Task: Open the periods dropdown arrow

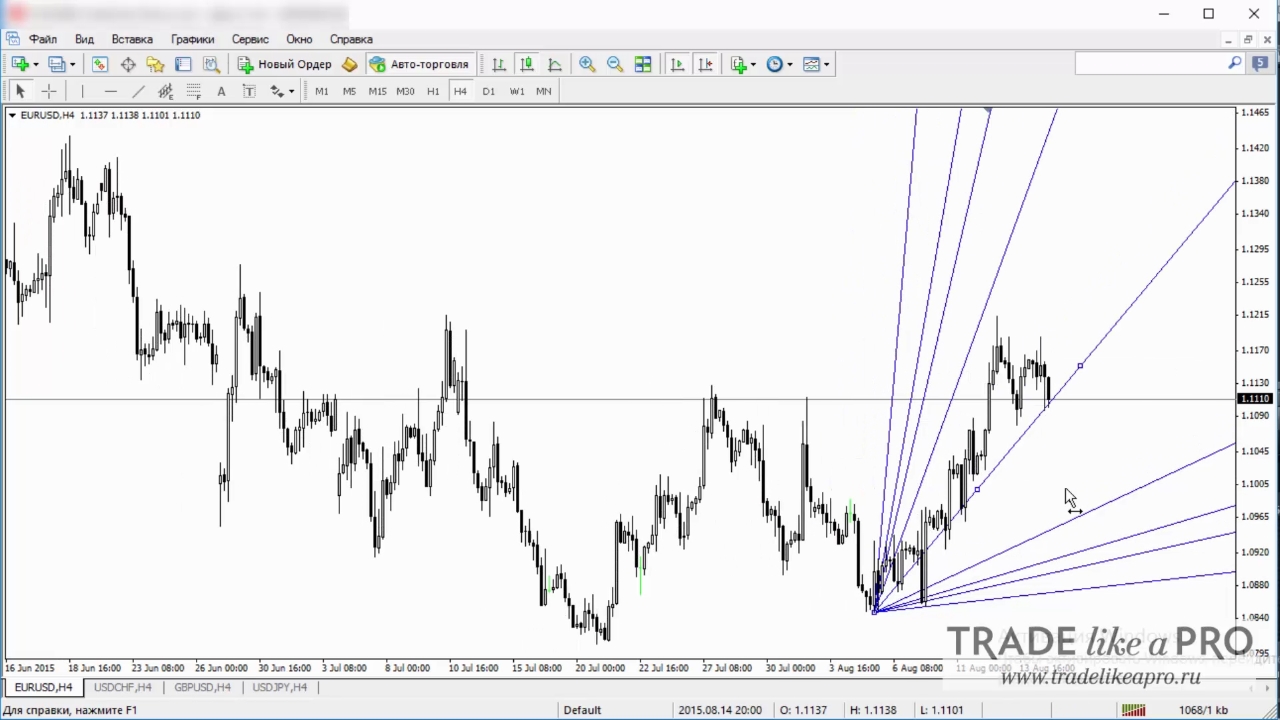Action: [790, 64]
